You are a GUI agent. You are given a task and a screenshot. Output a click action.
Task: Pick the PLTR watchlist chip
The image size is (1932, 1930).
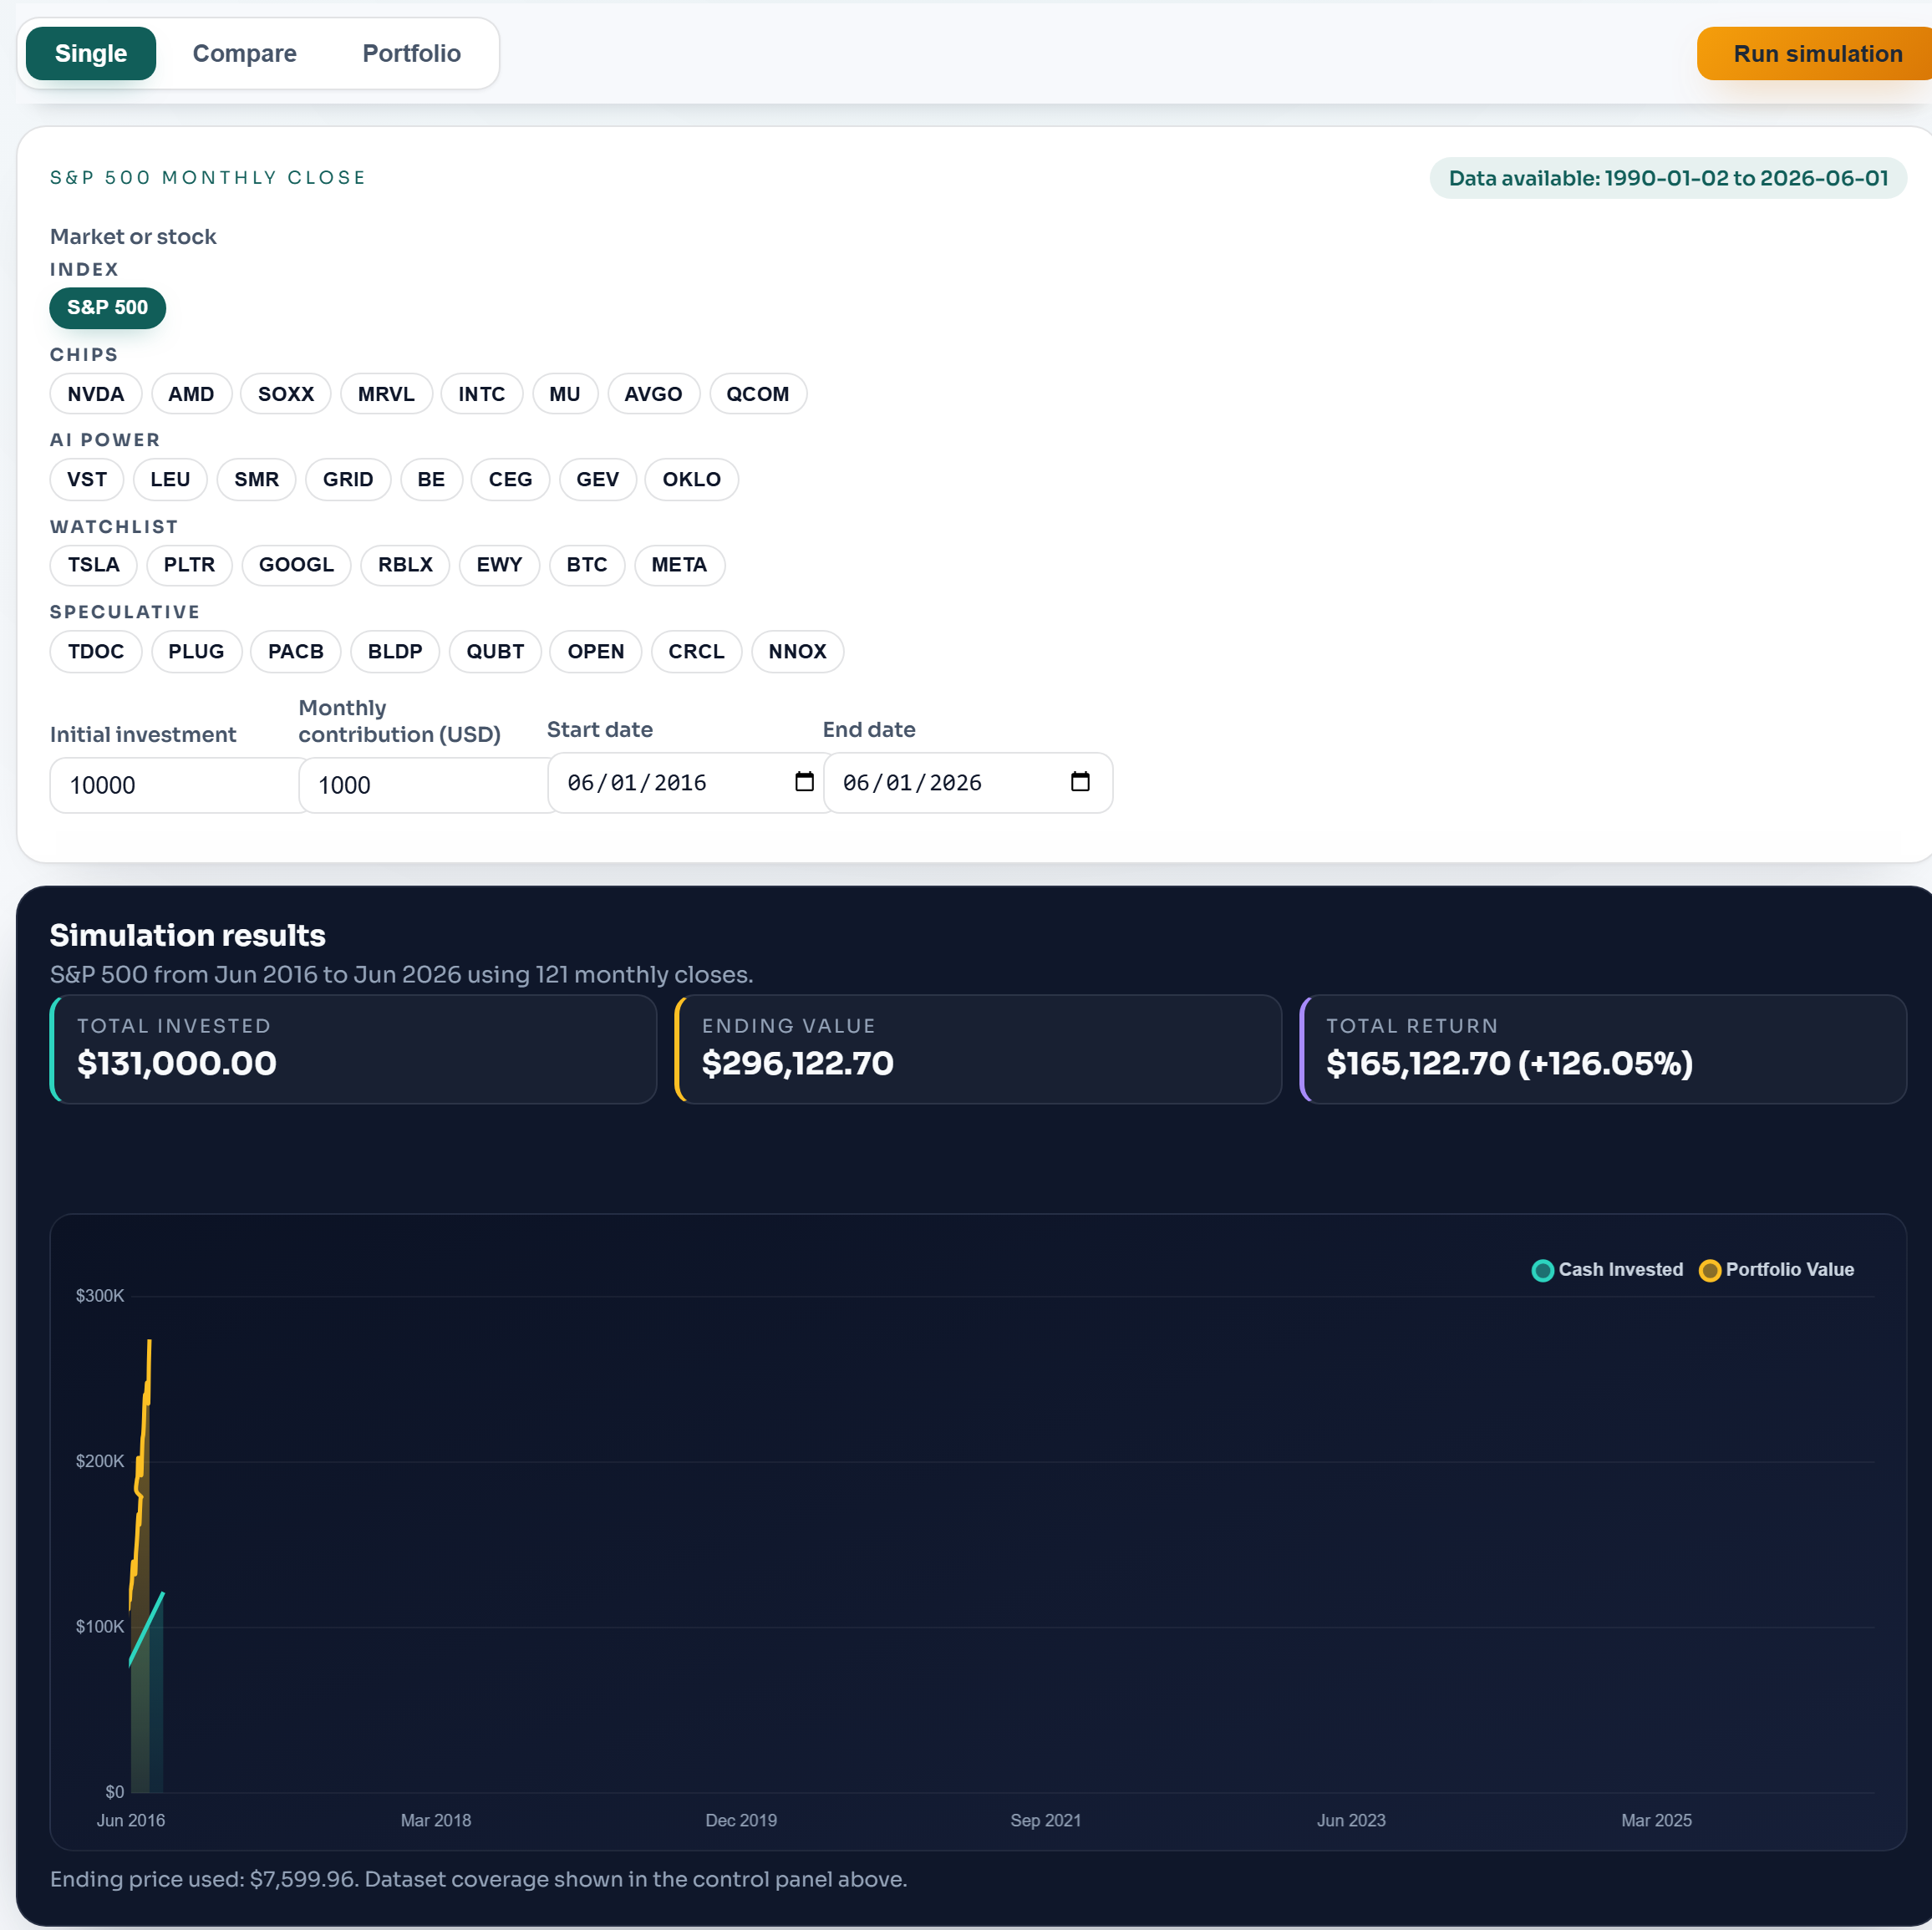point(189,565)
